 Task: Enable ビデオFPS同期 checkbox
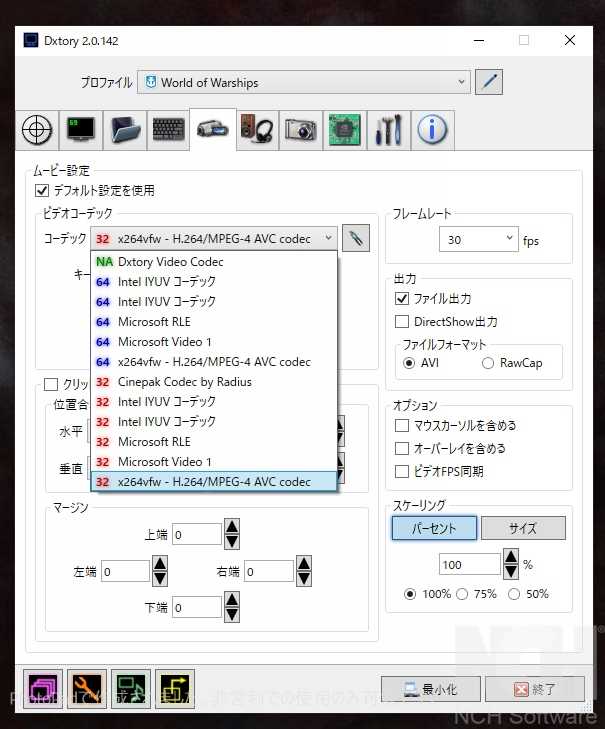click(x=402, y=471)
